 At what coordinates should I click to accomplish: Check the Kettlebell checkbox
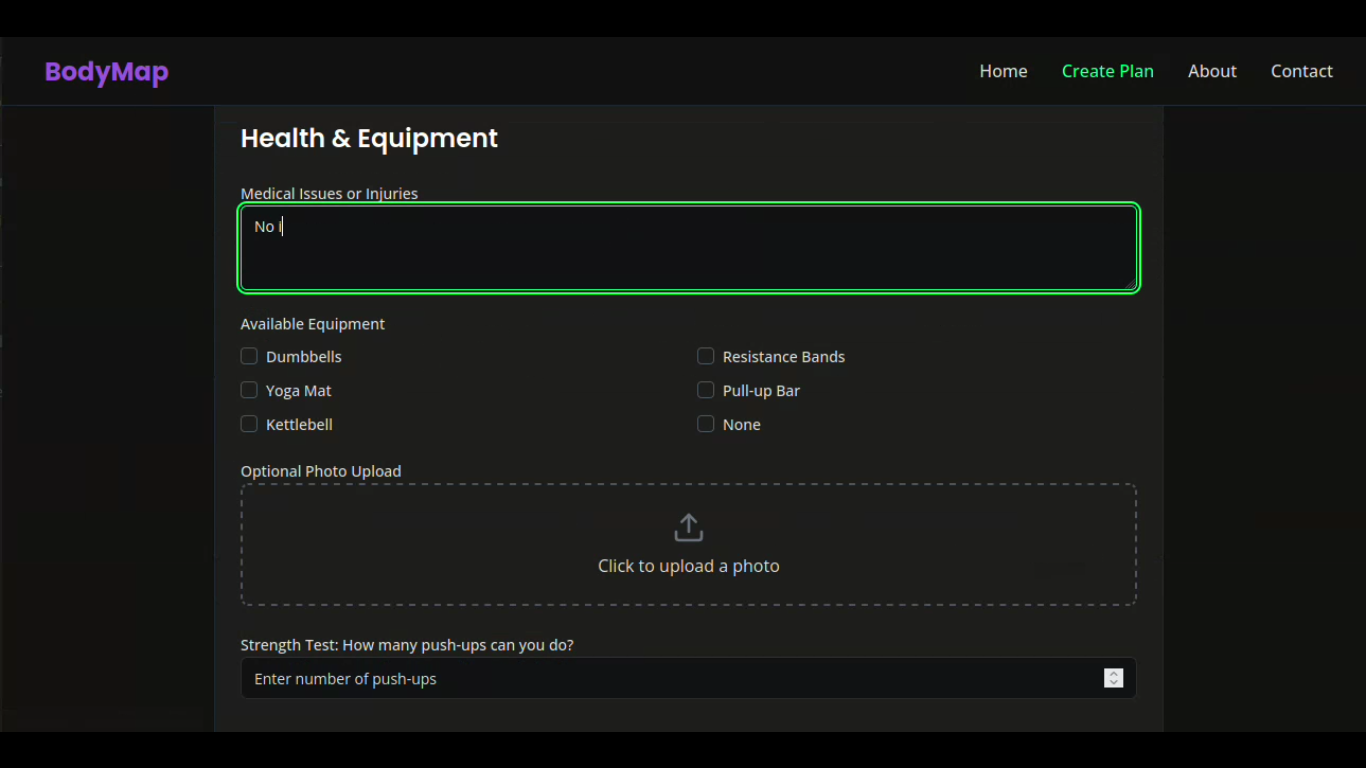[249, 424]
